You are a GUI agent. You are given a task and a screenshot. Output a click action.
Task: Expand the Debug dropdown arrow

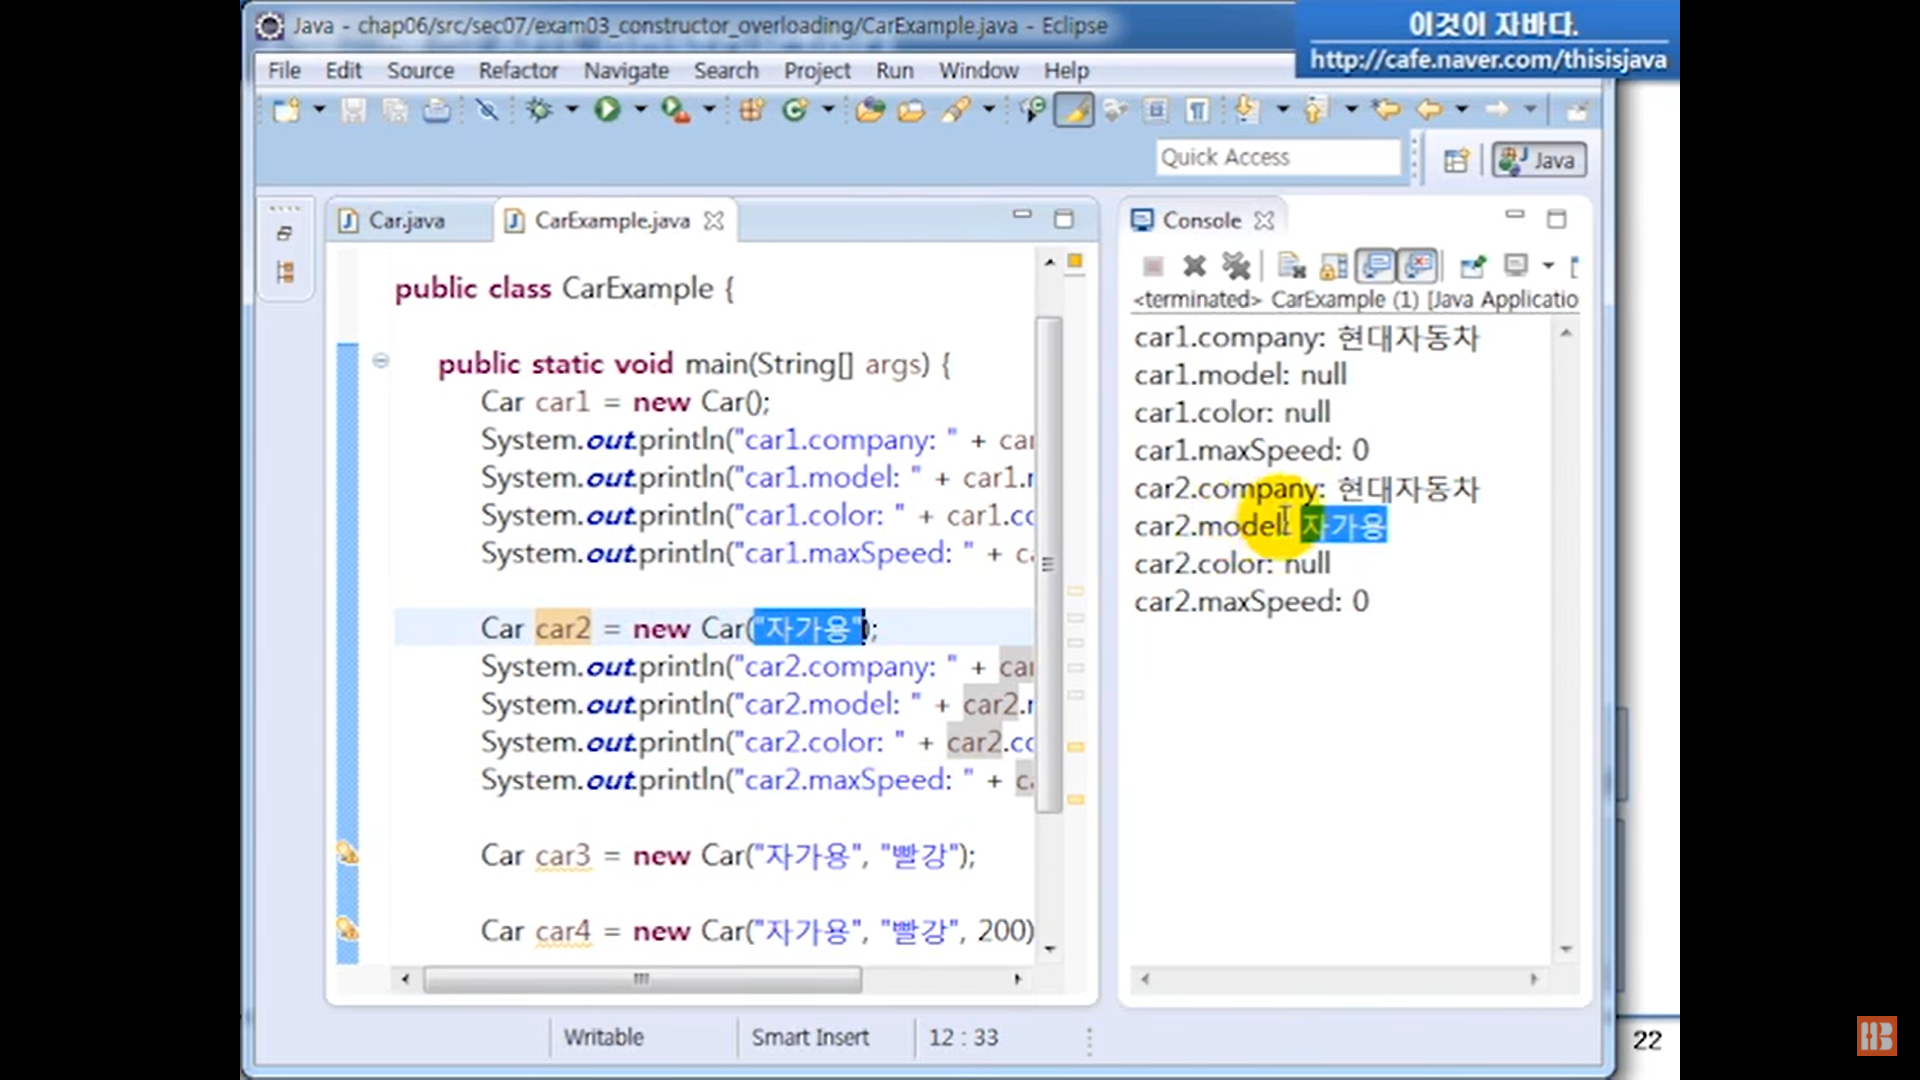coord(572,109)
